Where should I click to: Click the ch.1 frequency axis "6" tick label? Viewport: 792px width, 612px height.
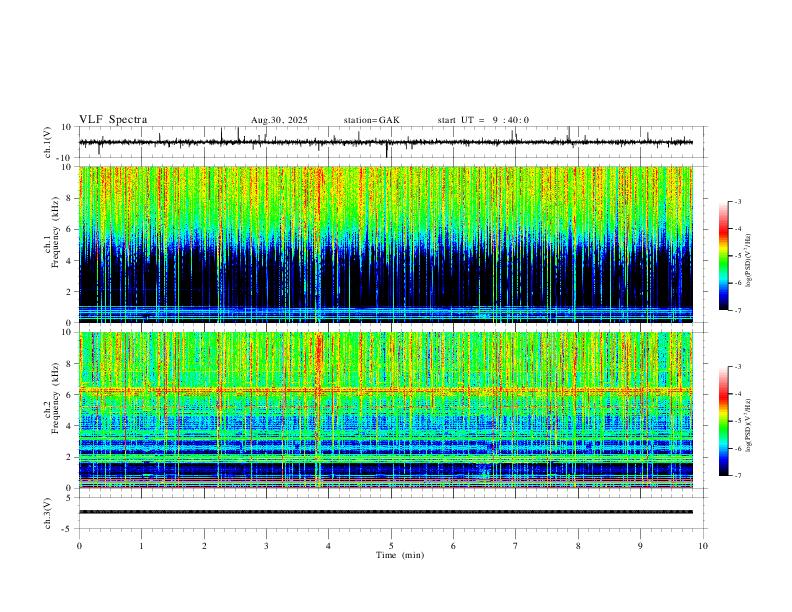(x=70, y=230)
